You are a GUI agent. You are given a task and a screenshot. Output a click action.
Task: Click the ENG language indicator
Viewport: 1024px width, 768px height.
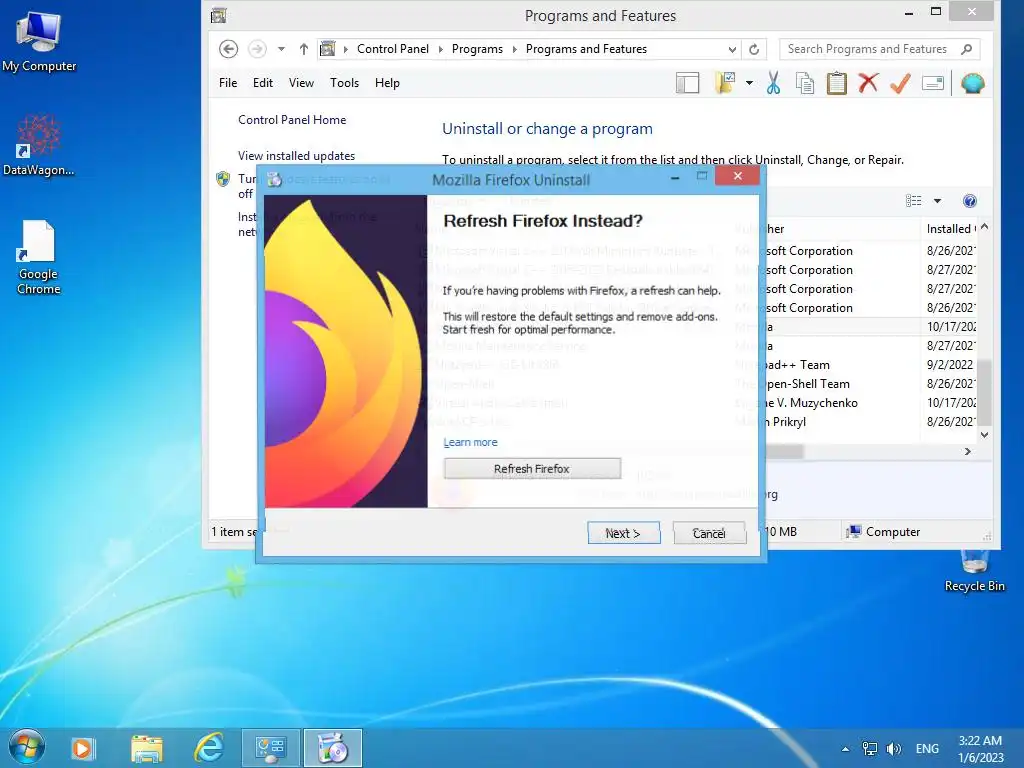[x=927, y=748]
